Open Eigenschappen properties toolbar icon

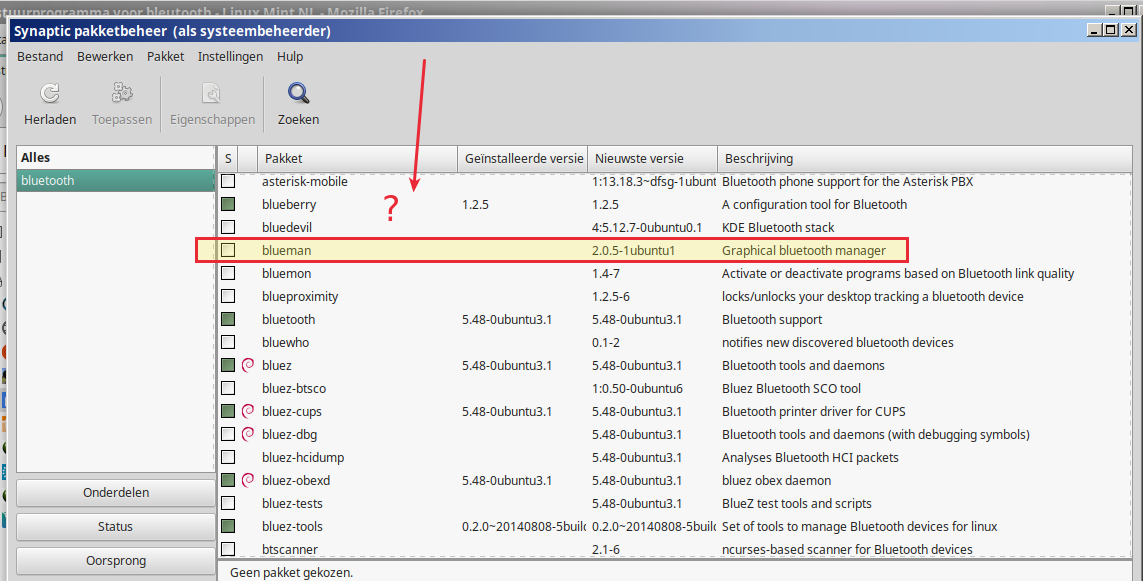pos(212,93)
